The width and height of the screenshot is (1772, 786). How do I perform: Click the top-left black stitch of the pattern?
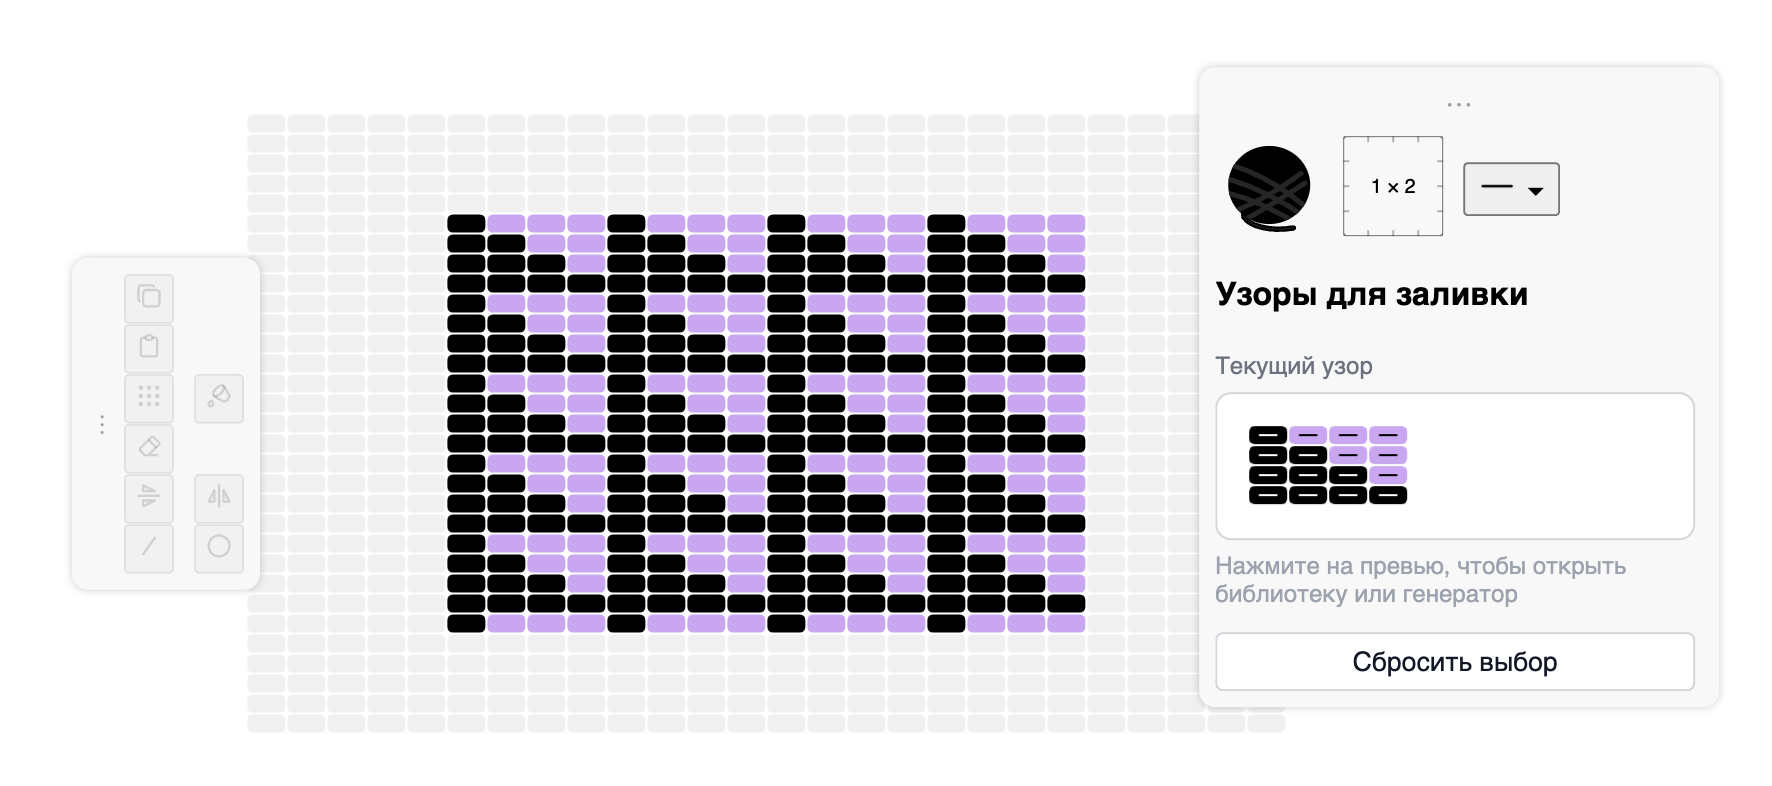tap(466, 223)
